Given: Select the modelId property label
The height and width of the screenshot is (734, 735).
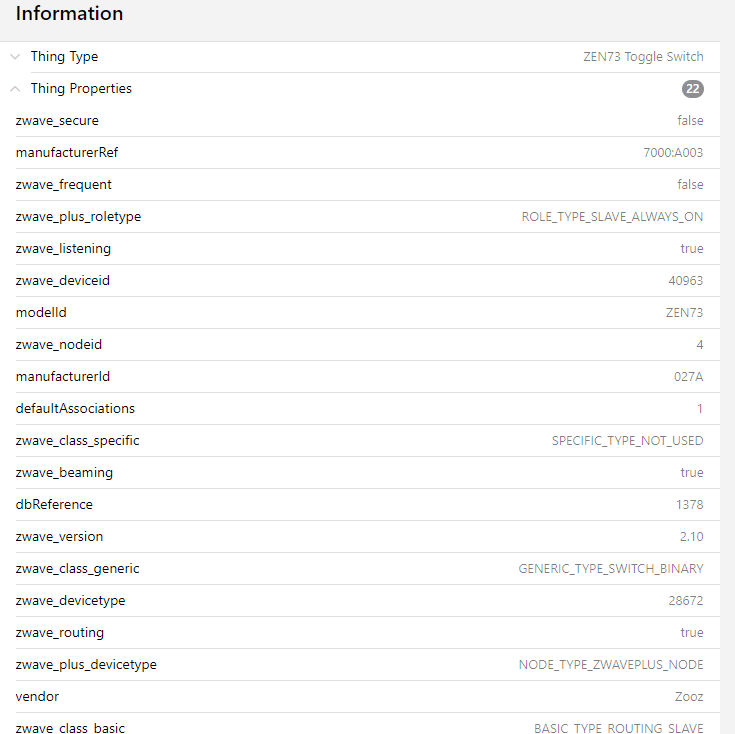Looking at the screenshot, I should pos(41,313).
